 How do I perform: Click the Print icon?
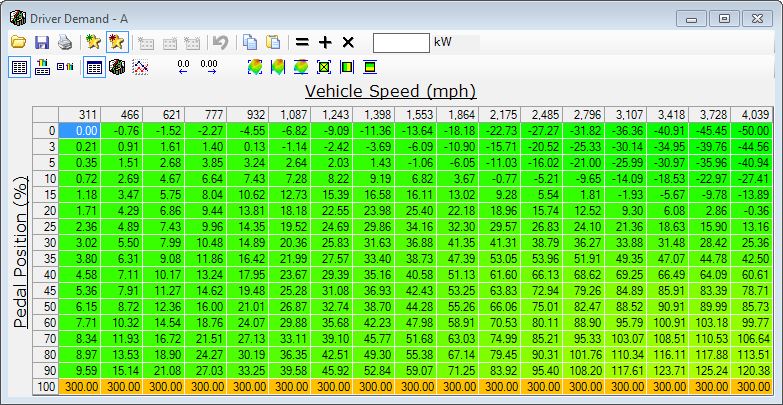click(65, 42)
